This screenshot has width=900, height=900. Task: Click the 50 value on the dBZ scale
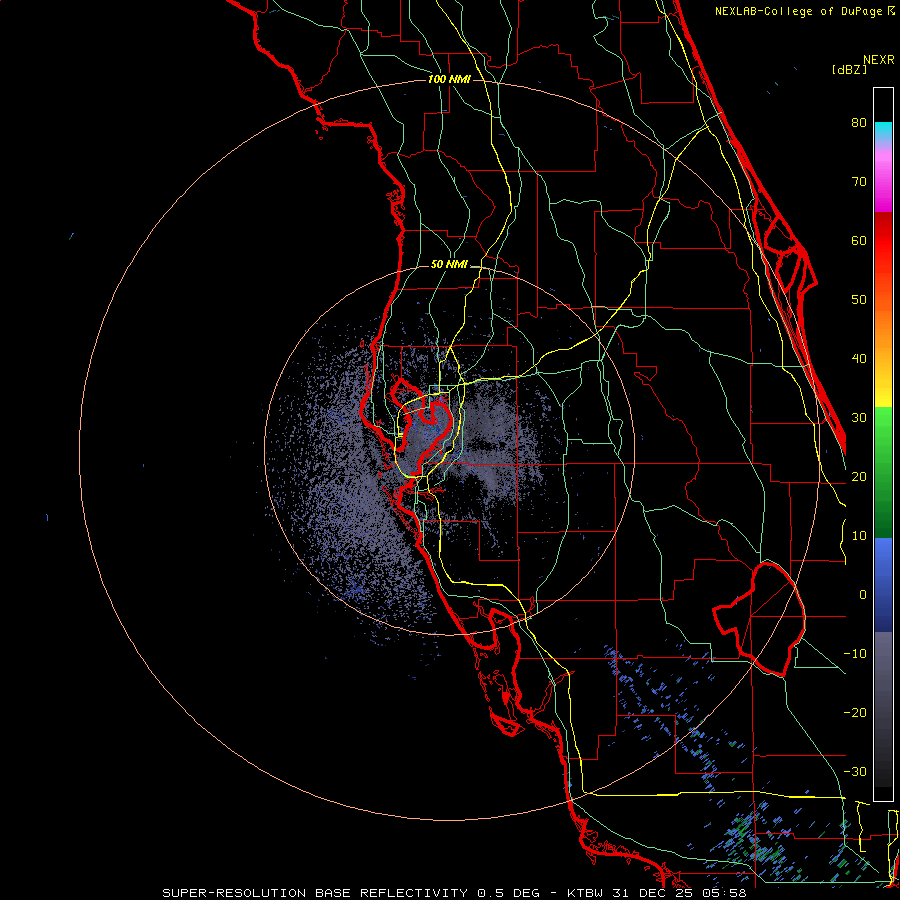(x=859, y=300)
